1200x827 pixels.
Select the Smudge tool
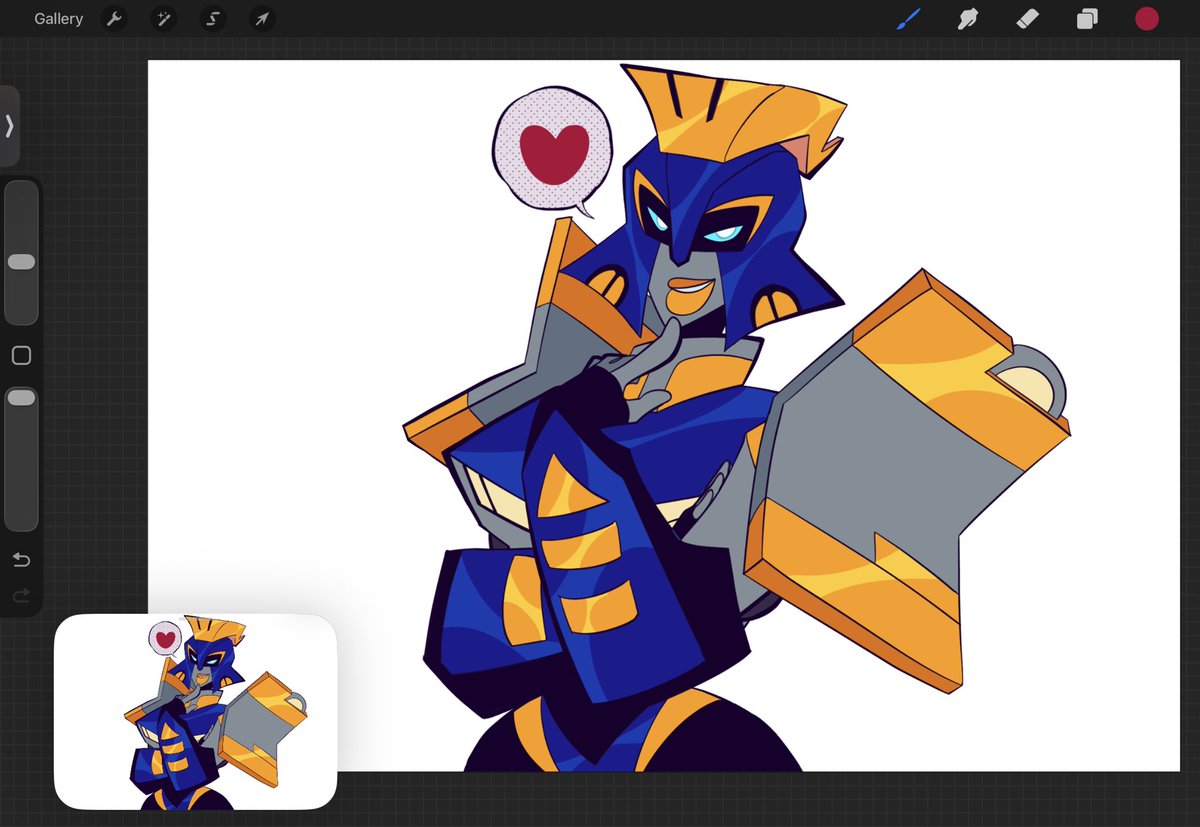pyautogui.click(x=968, y=19)
